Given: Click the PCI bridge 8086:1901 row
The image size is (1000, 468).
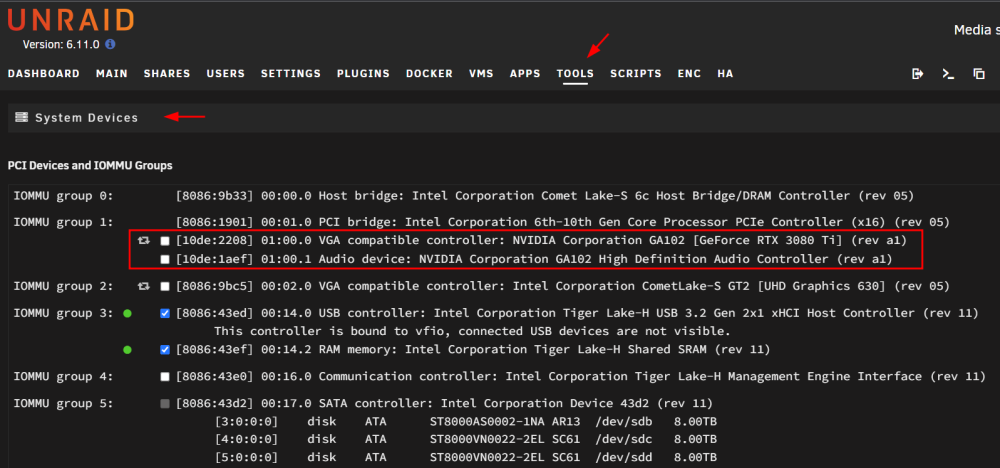Looking at the screenshot, I should click(563, 223).
